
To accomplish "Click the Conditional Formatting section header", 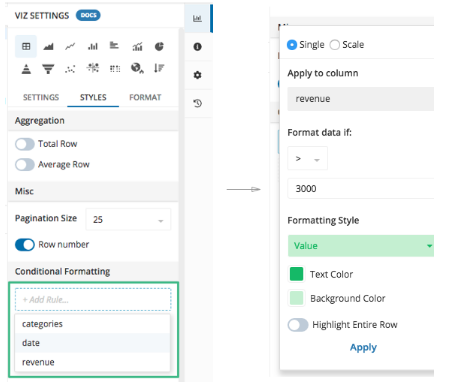I will pyautogui.click(x=93, y=271).
